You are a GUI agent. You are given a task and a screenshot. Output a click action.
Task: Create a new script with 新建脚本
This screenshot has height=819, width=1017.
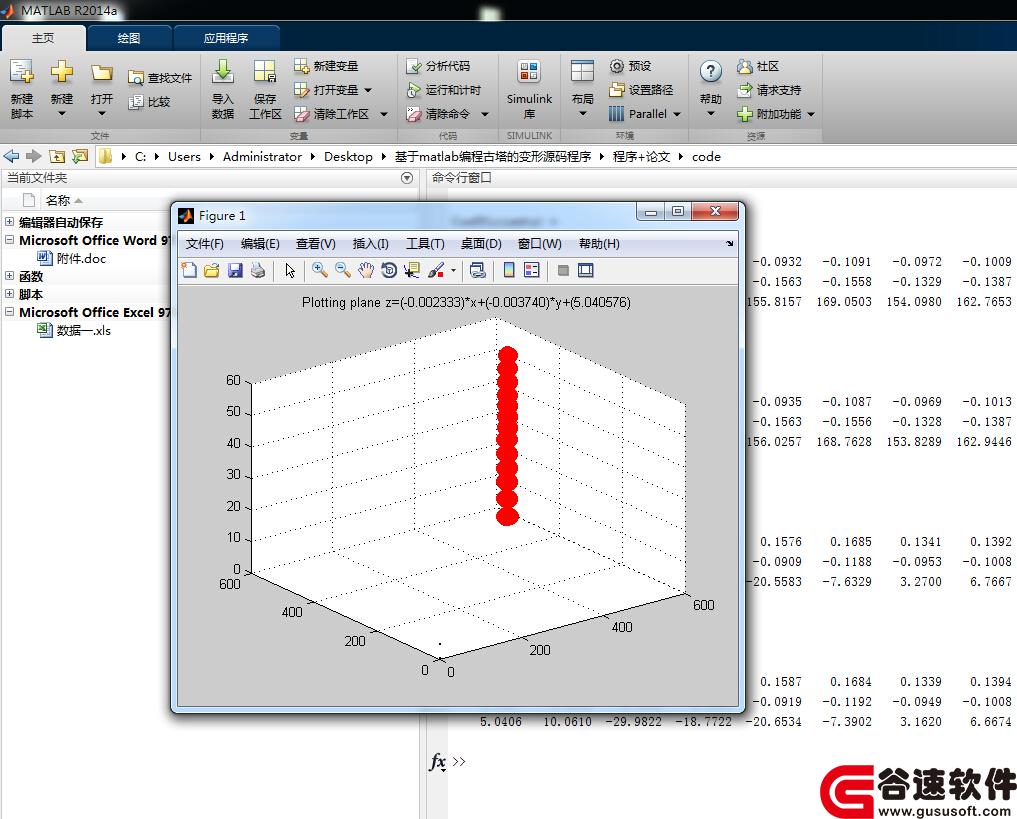[21, 89]
